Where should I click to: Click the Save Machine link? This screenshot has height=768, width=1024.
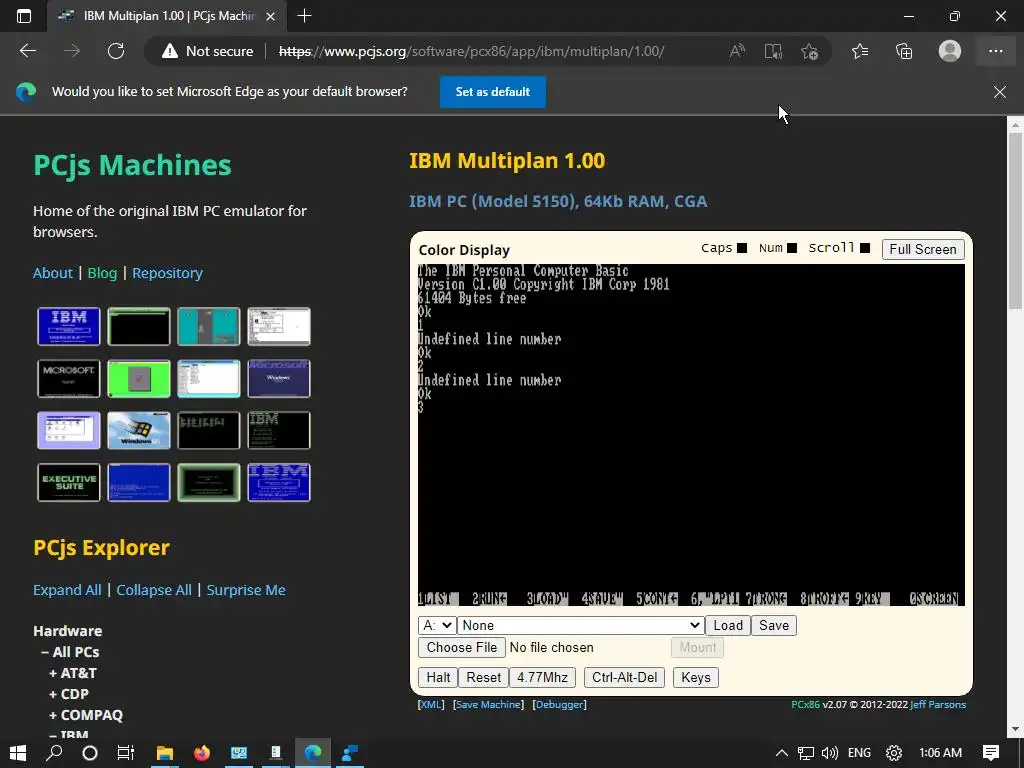click(x=488, y=705)
